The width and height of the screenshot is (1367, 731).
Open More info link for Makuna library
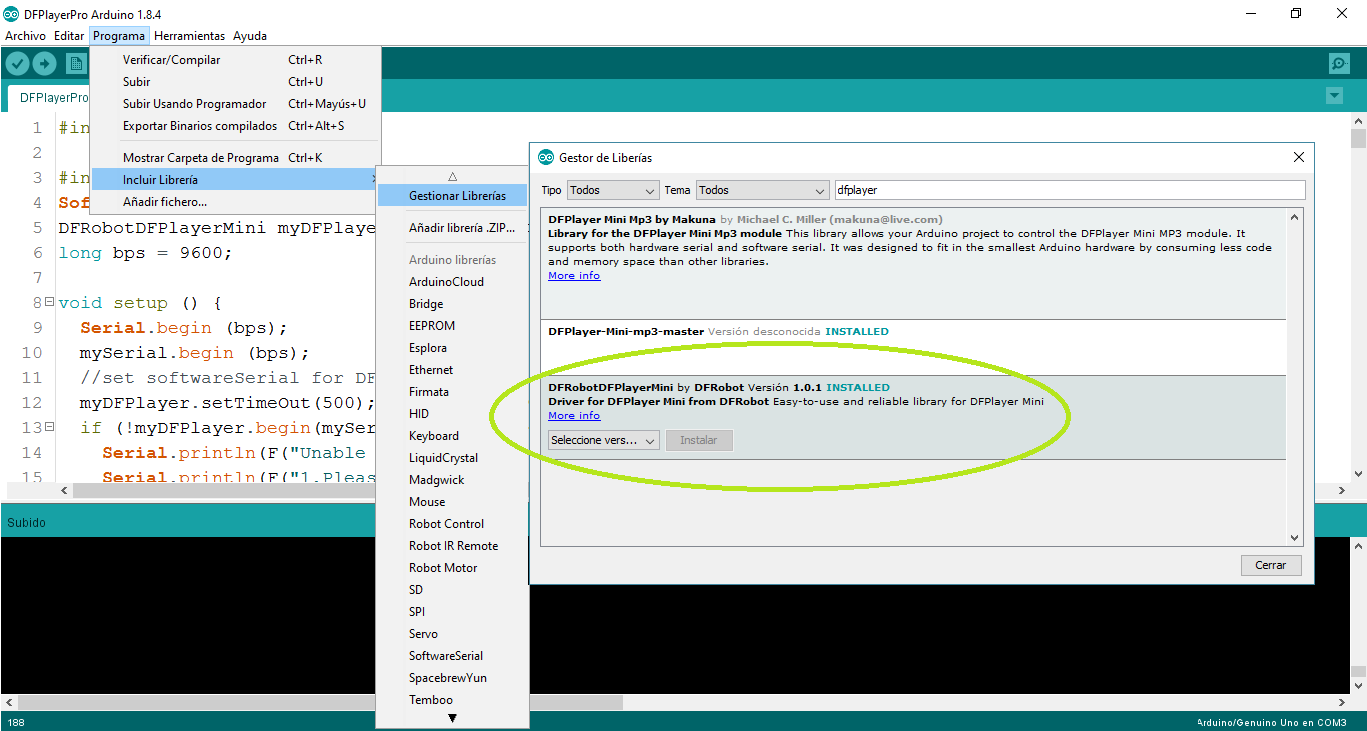[x=574, y=276]
